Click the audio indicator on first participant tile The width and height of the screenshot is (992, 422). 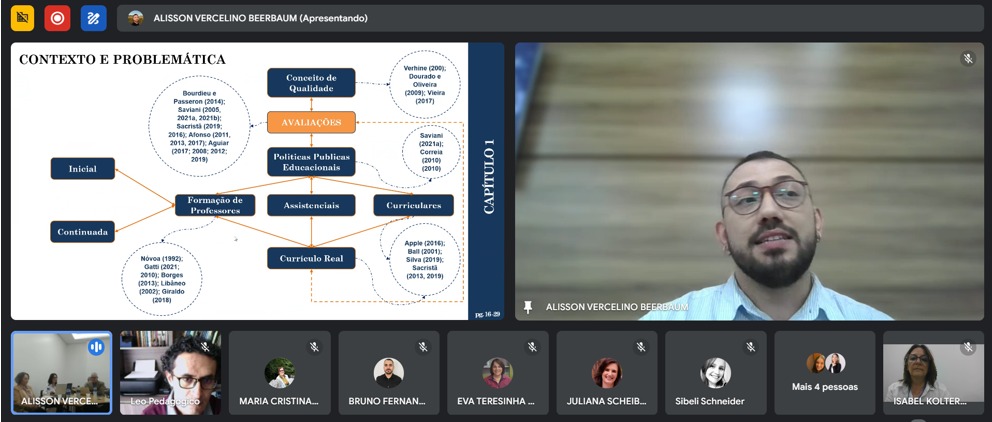tap(96, 347)
